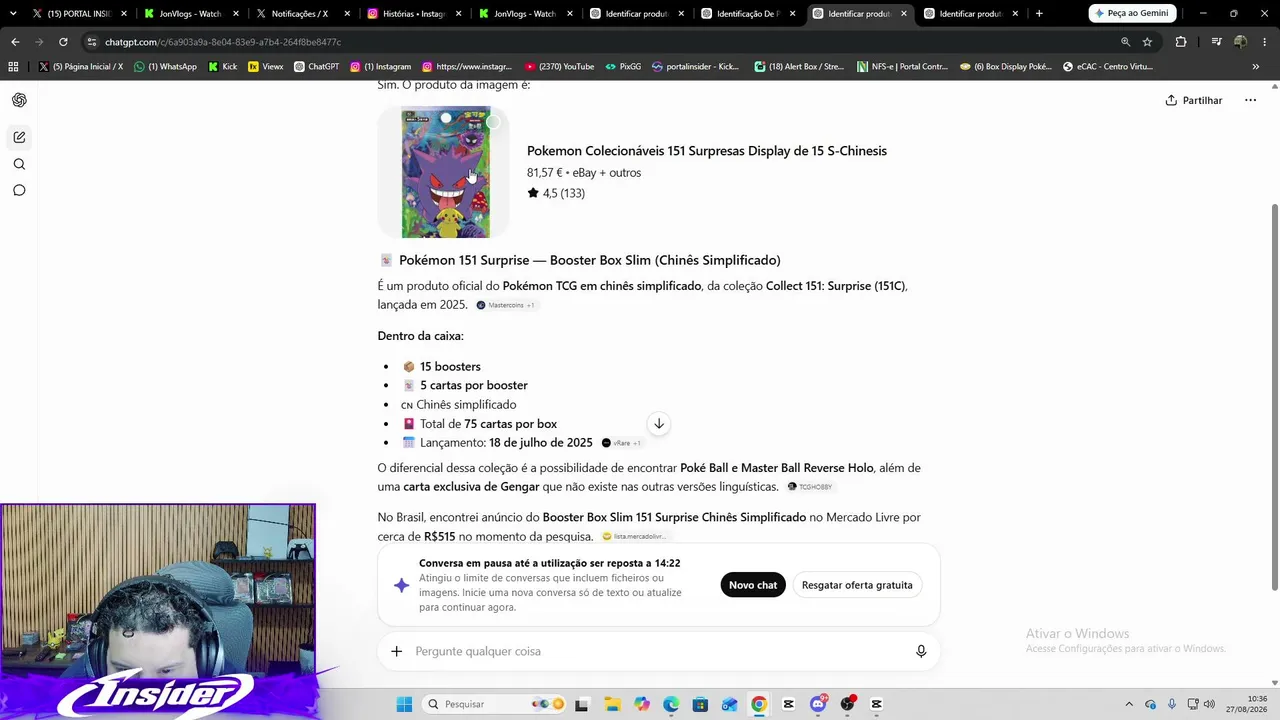Go back to the previous page
1280x720 pixels.
tap(15, 42)
